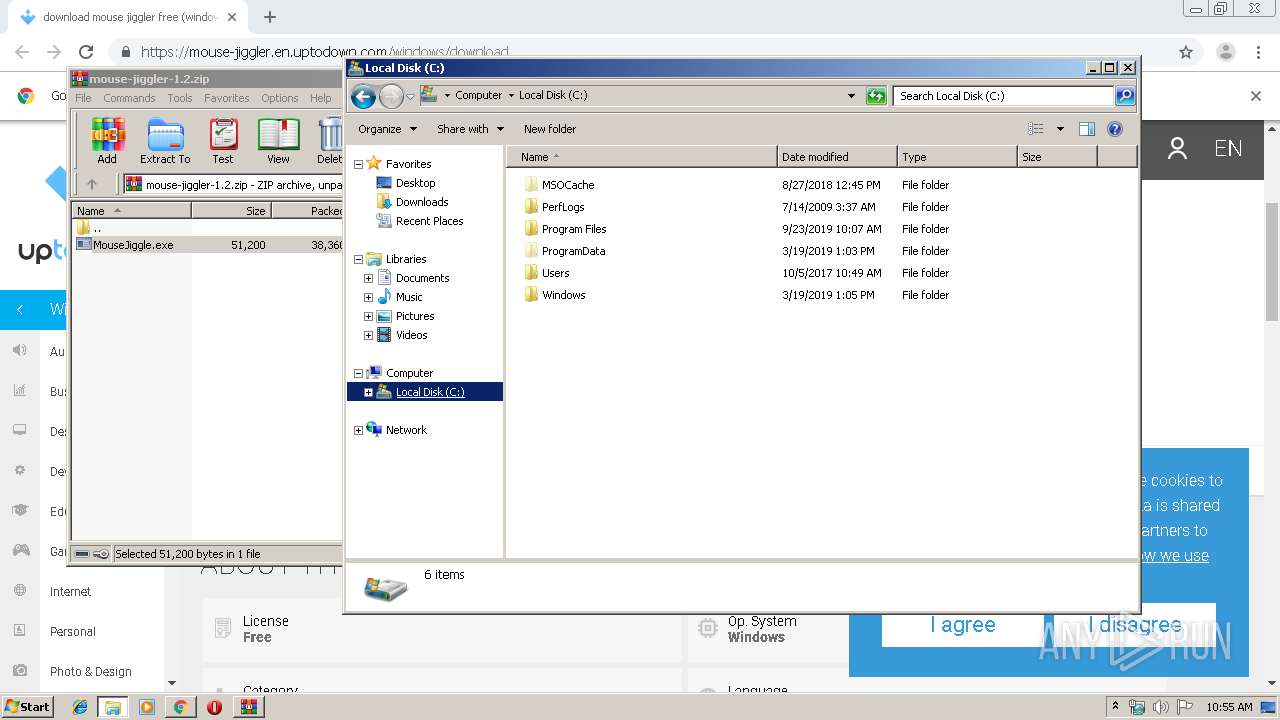
Task: Click WinRAR up-one-level arrow button
Action: tap(92, 184)
